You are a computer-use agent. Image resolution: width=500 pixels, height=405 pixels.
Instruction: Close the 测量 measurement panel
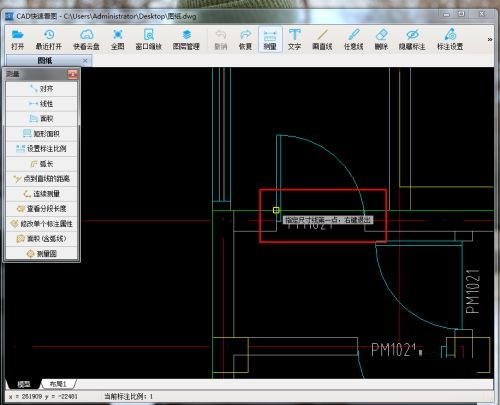(x=73, y=74)
